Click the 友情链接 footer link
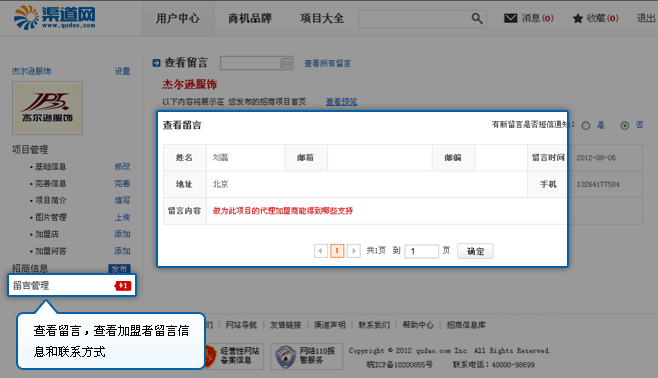 (285, 325)
